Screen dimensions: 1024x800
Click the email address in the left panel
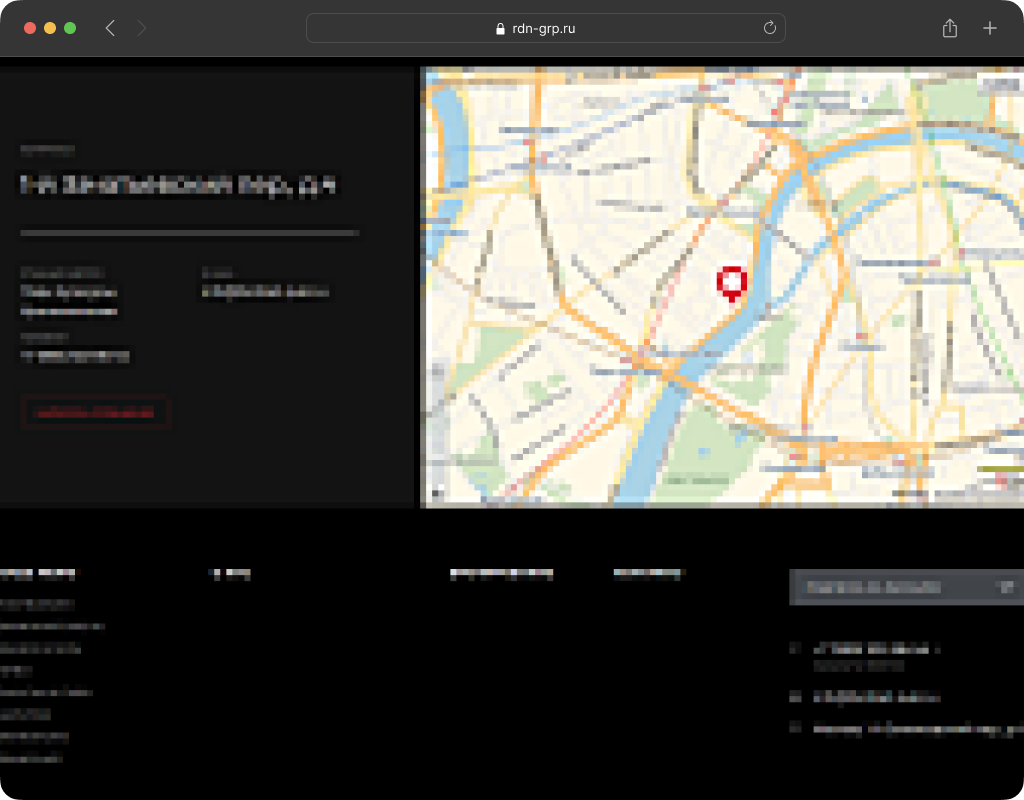coord(265,292)
